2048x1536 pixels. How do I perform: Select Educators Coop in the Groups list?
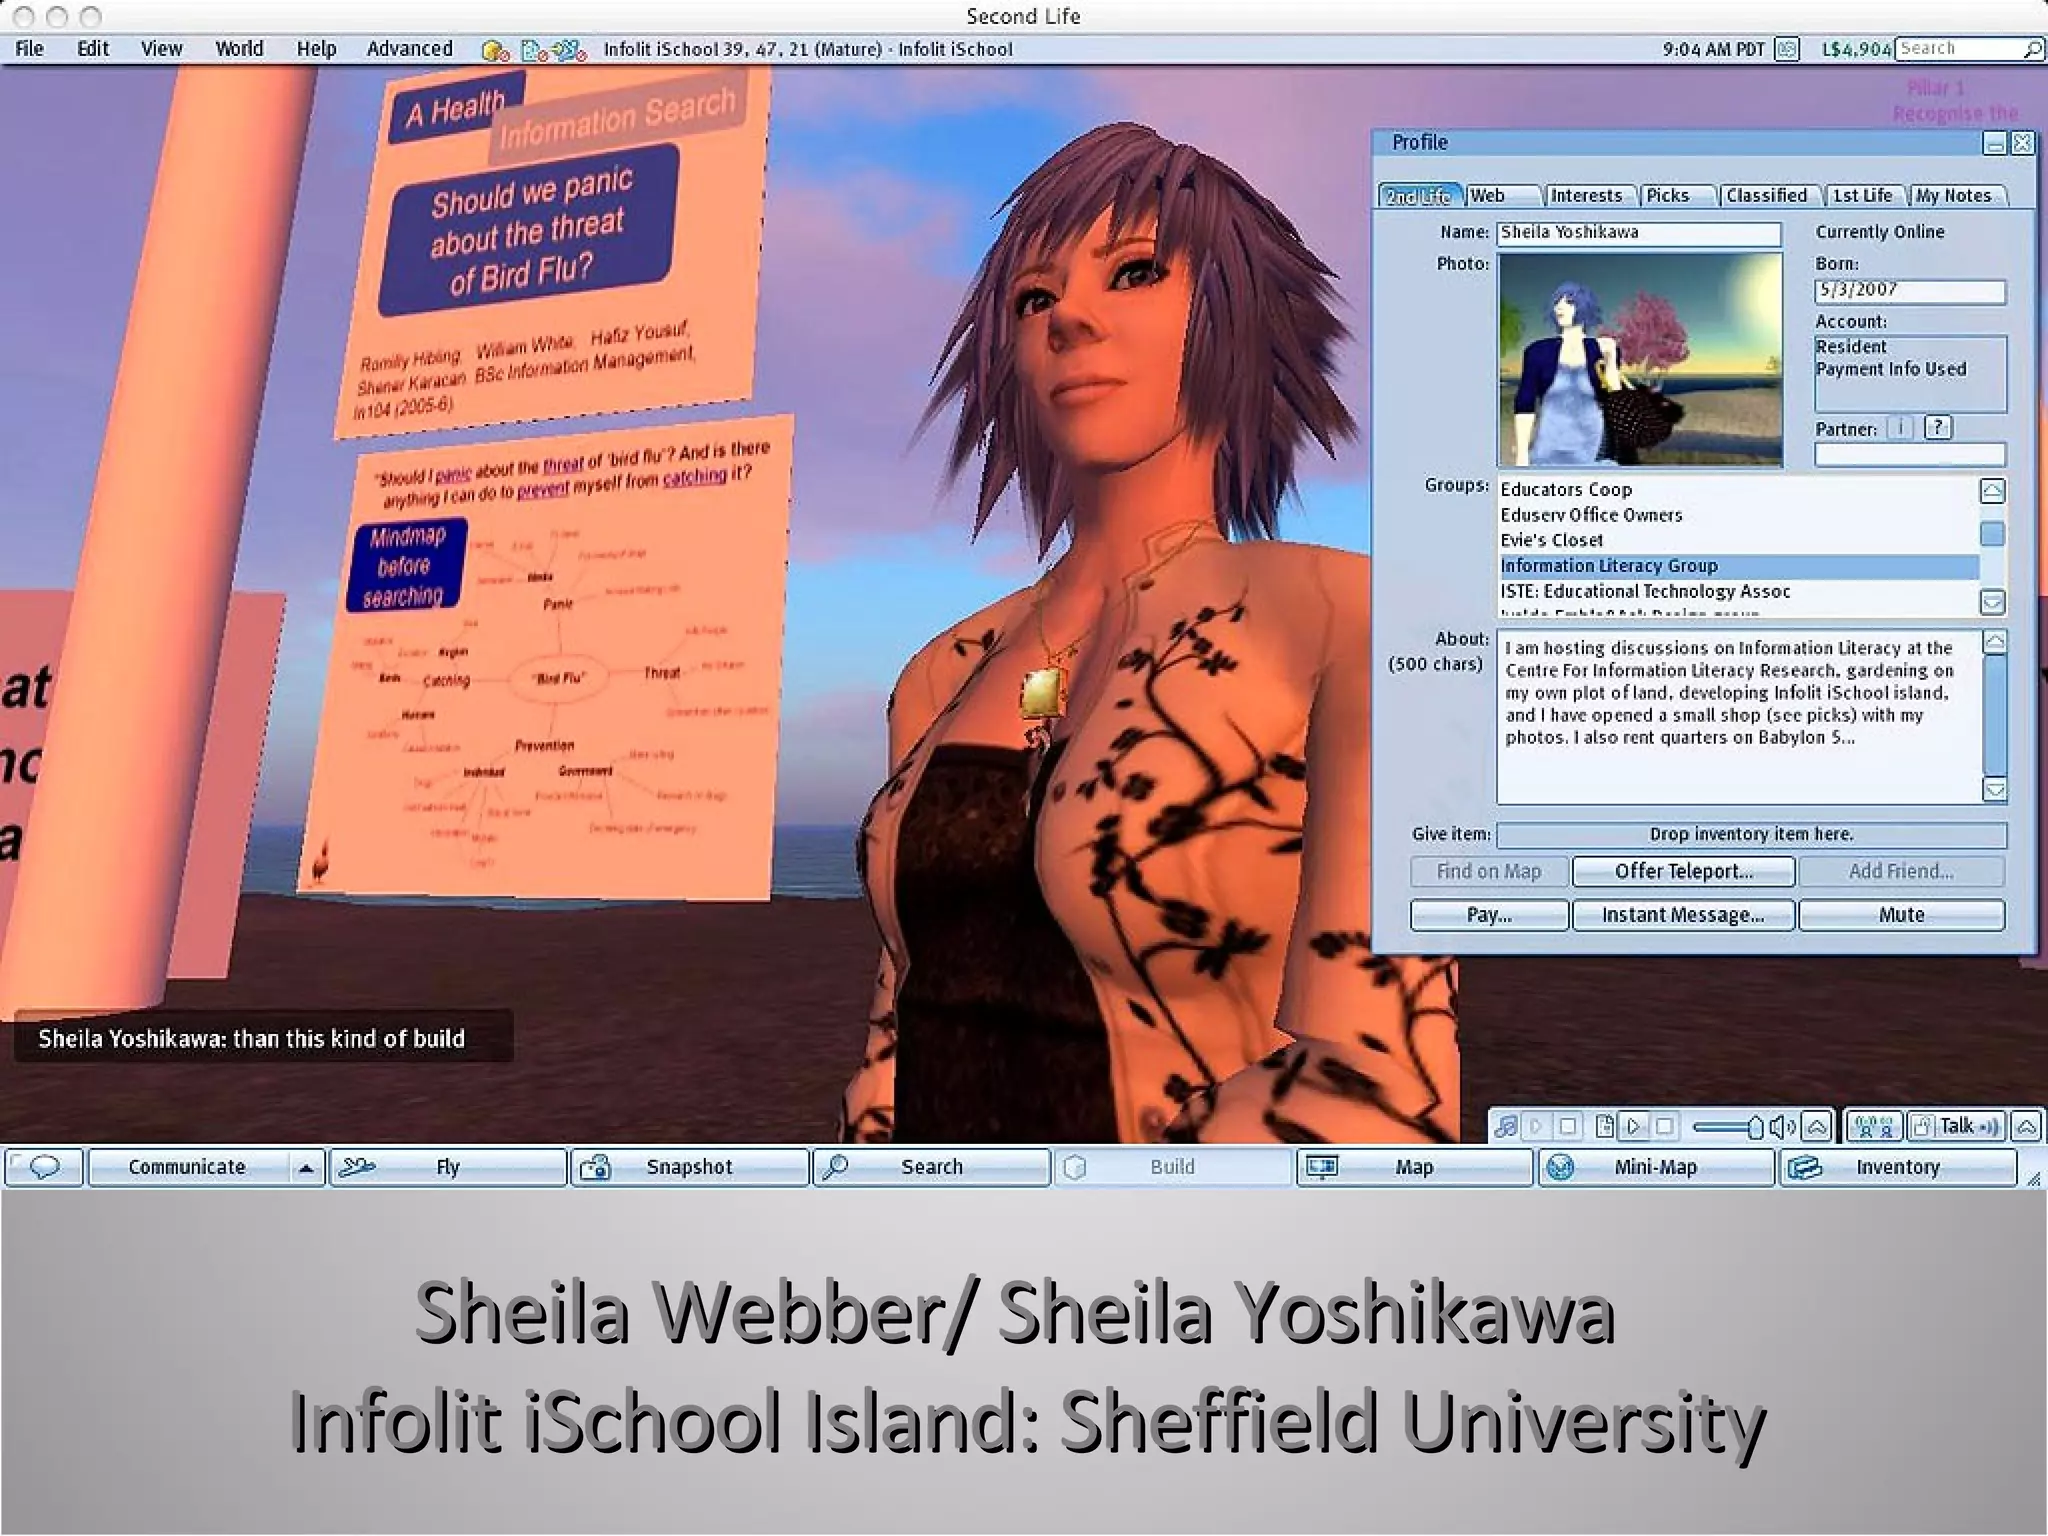coord(1738,490)
